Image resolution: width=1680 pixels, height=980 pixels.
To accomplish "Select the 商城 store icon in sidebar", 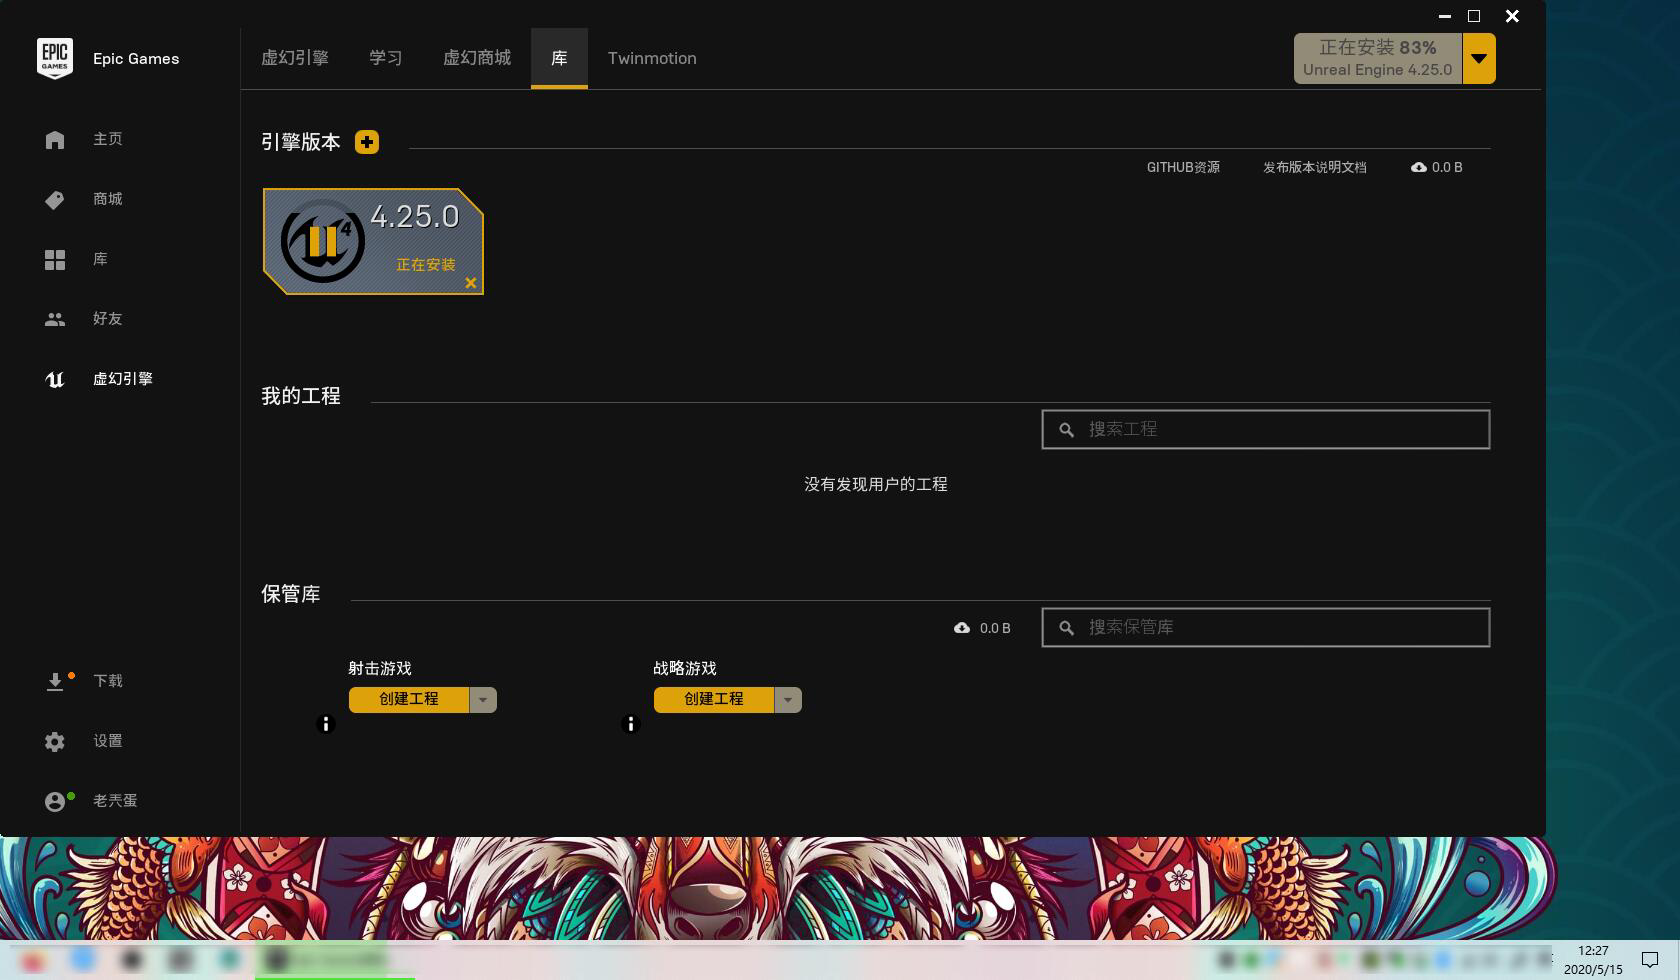I will 54,199.
